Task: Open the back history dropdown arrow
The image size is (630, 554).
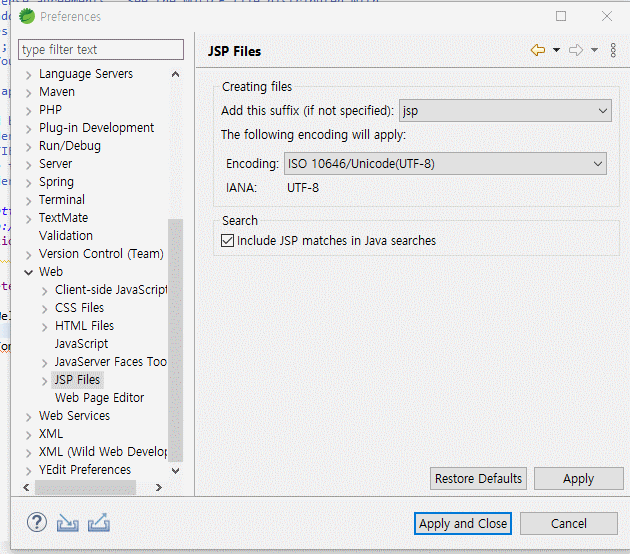Action: pos(556,50)
